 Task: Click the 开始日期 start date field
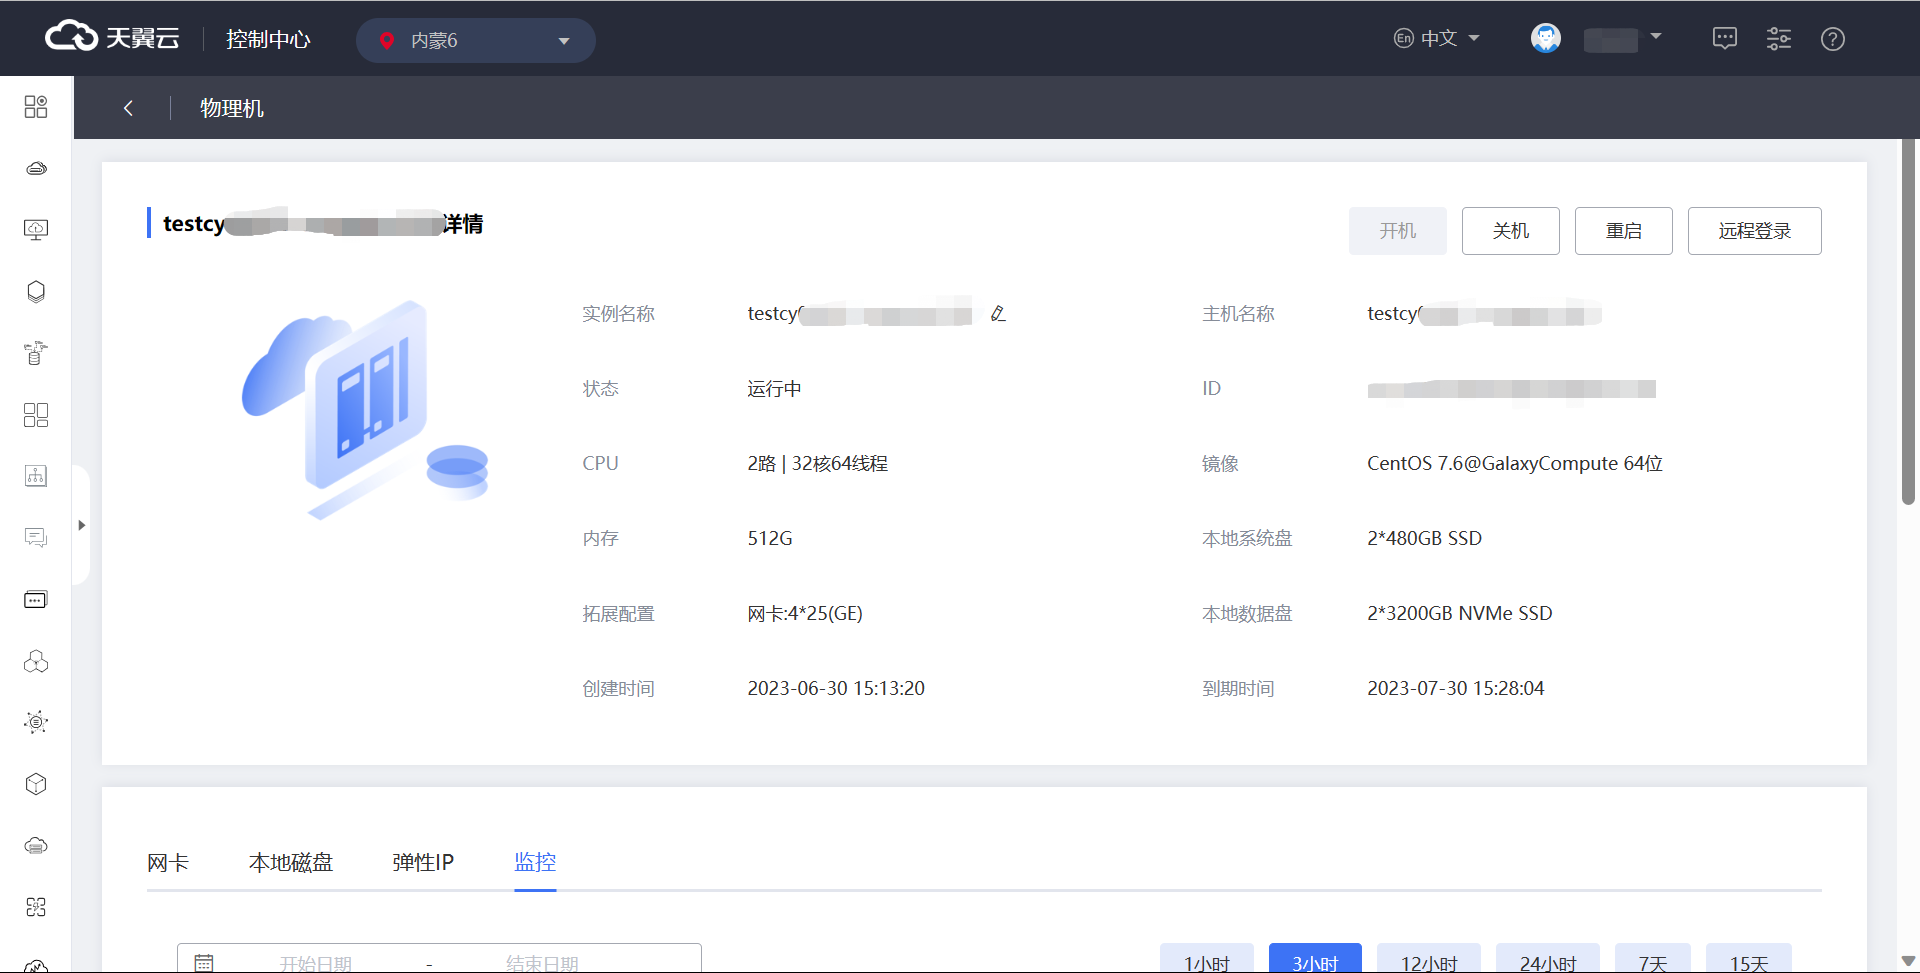[315, 963]
